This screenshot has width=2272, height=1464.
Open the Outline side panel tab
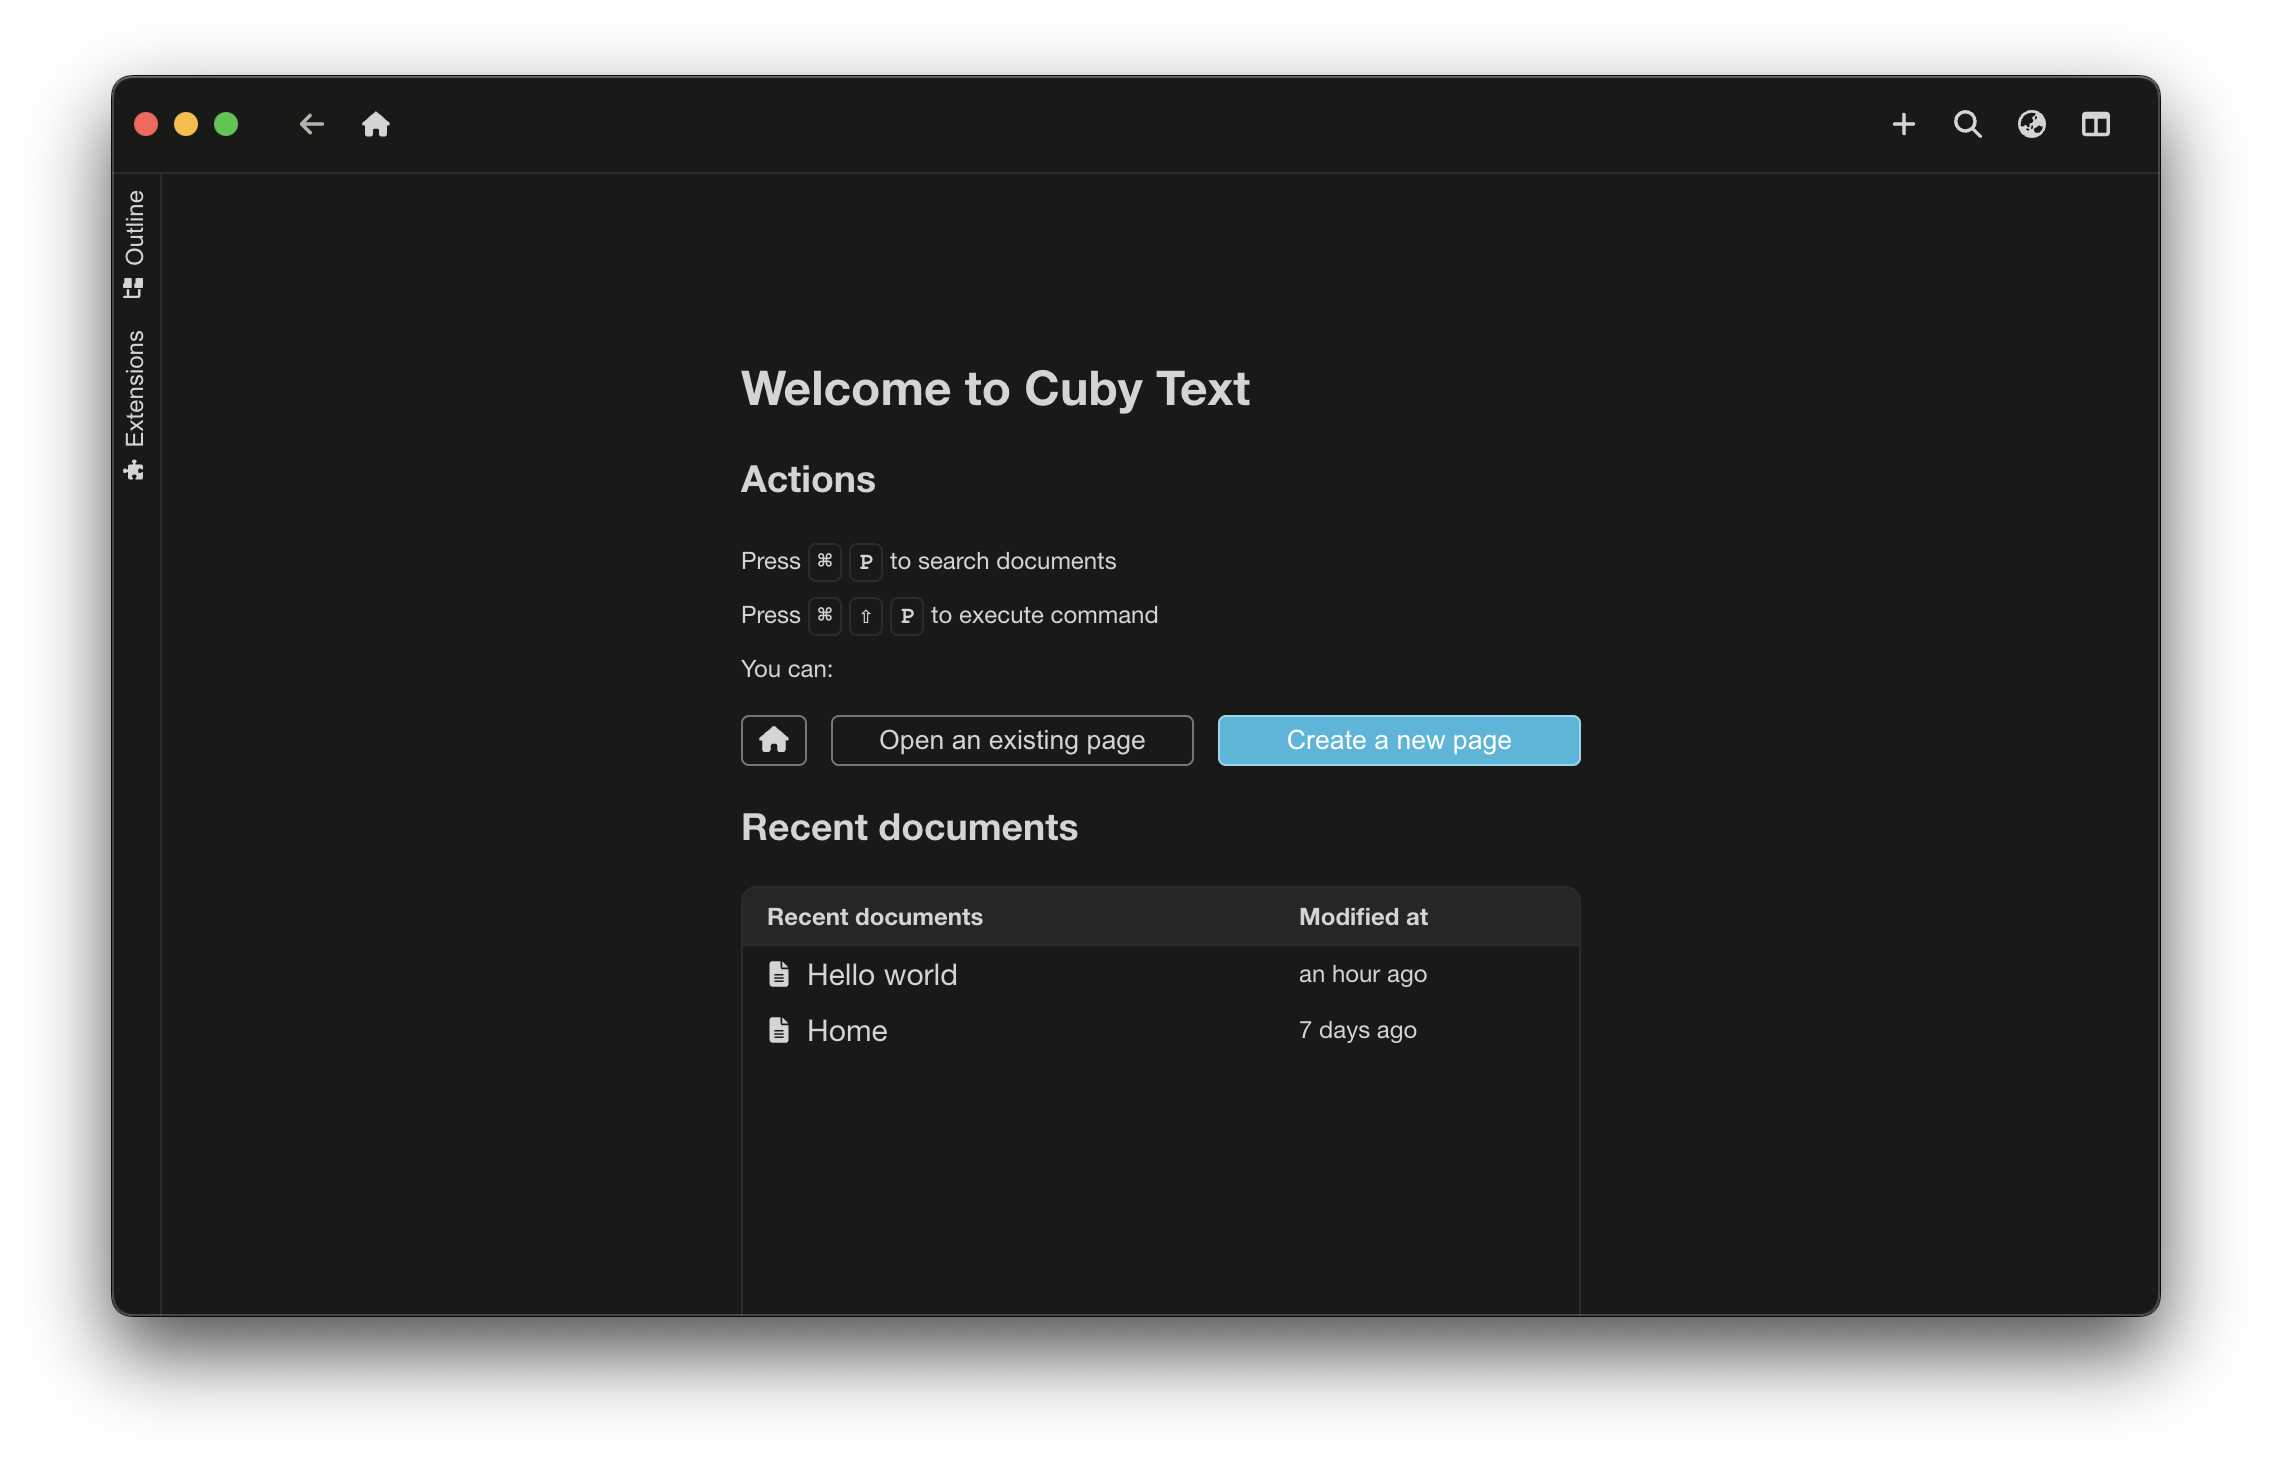(135, 228)
